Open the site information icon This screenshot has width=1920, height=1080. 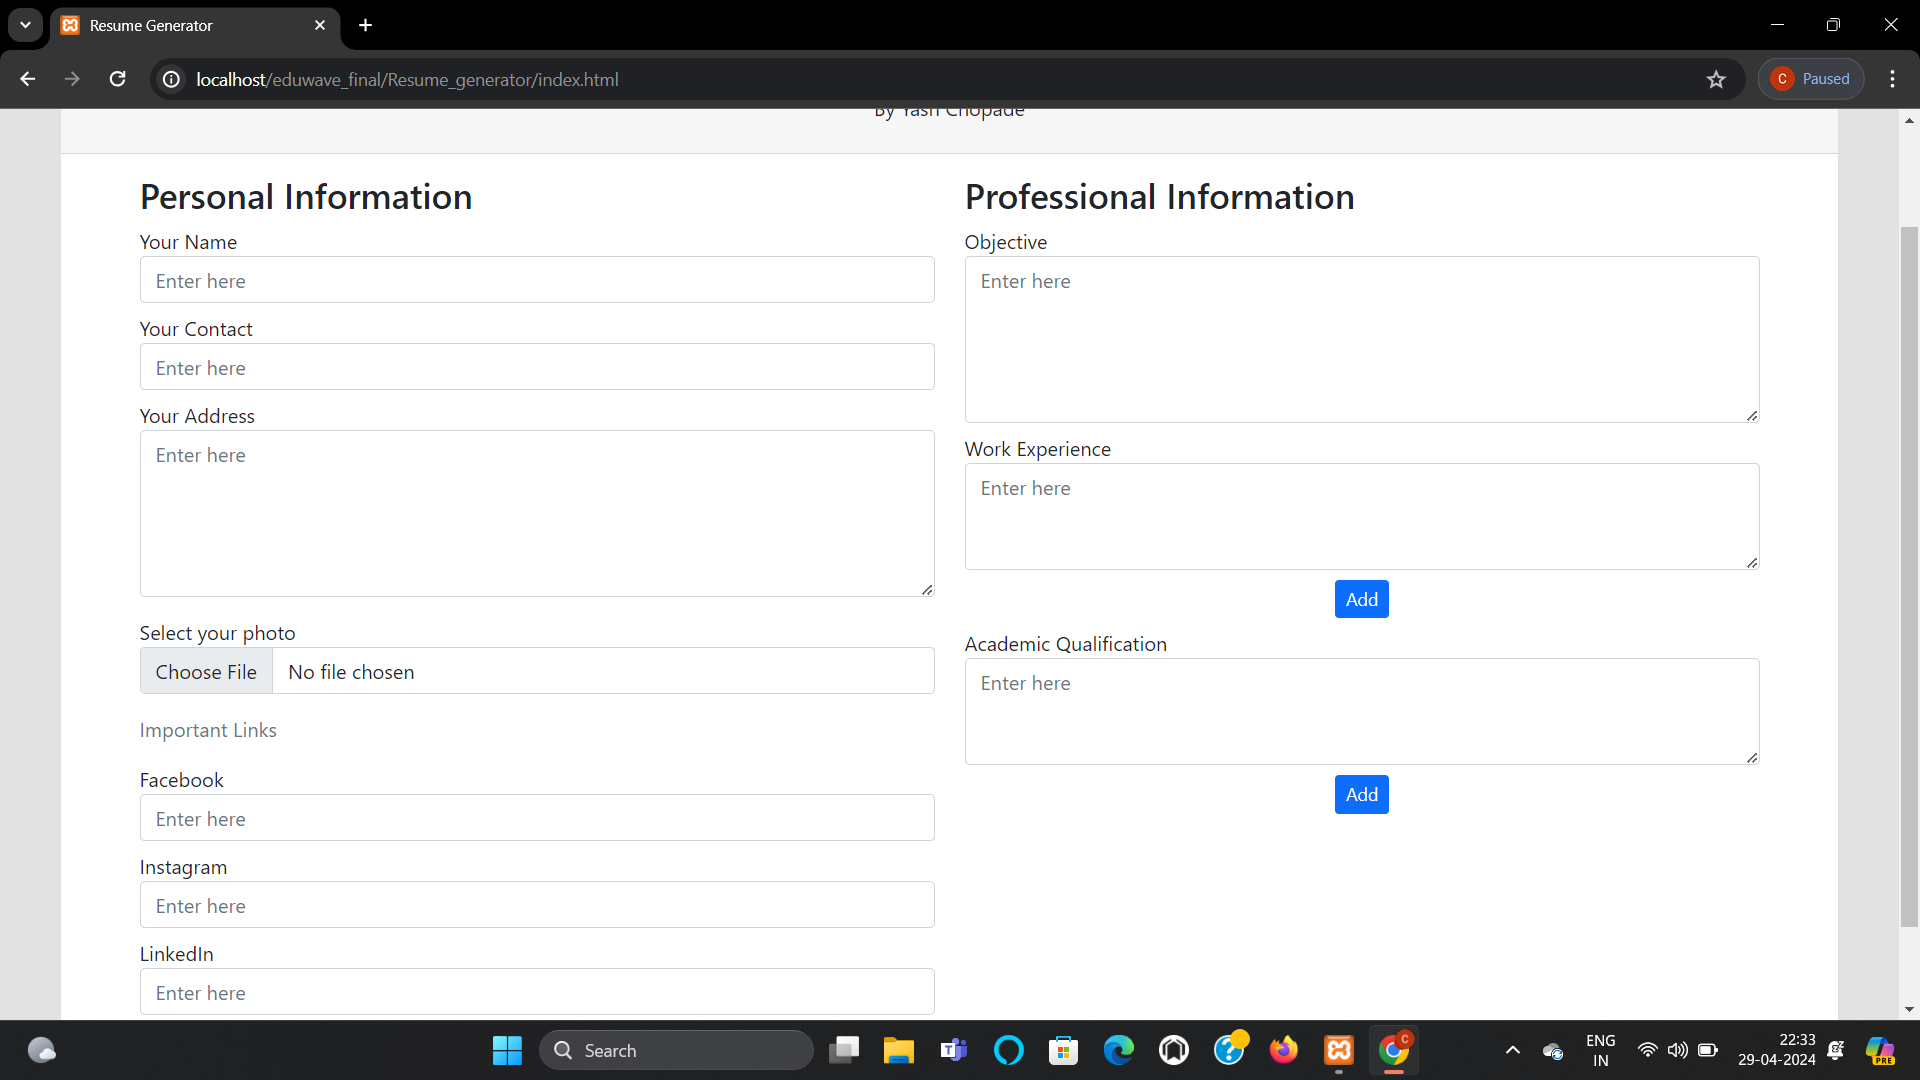coord(172,79)
